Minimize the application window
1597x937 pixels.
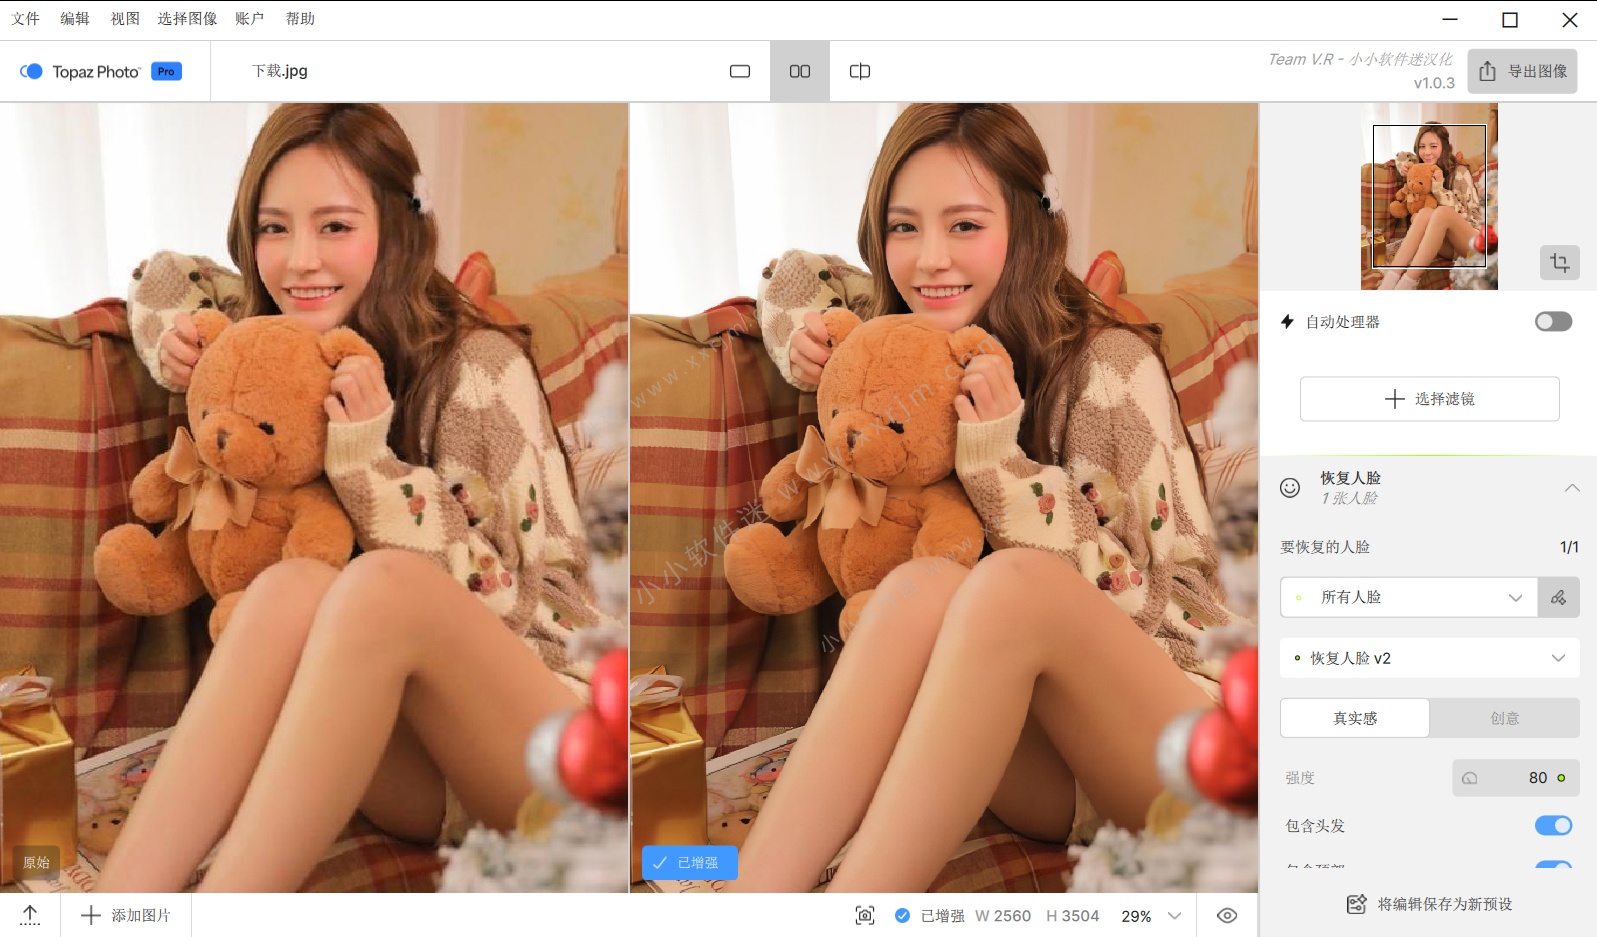1450,19
